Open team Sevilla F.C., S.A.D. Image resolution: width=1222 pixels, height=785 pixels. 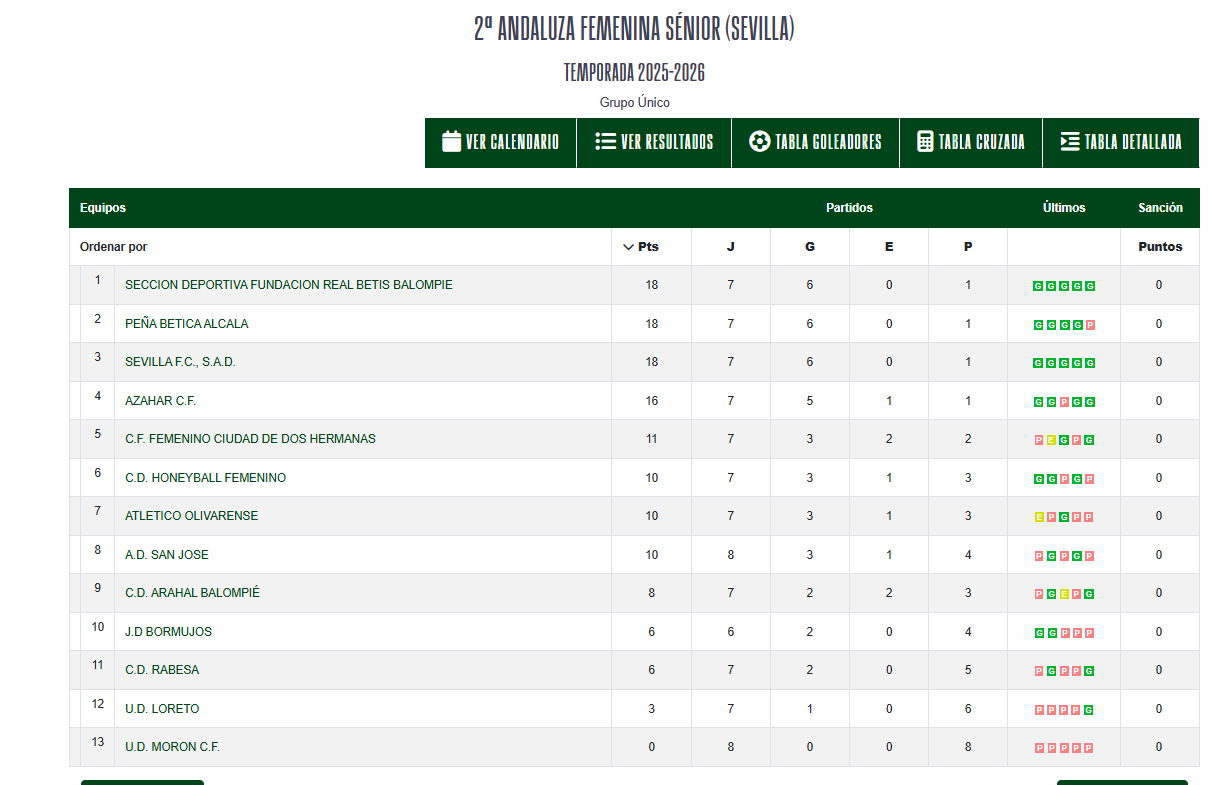pyautogui.click(x=180, y=362)
